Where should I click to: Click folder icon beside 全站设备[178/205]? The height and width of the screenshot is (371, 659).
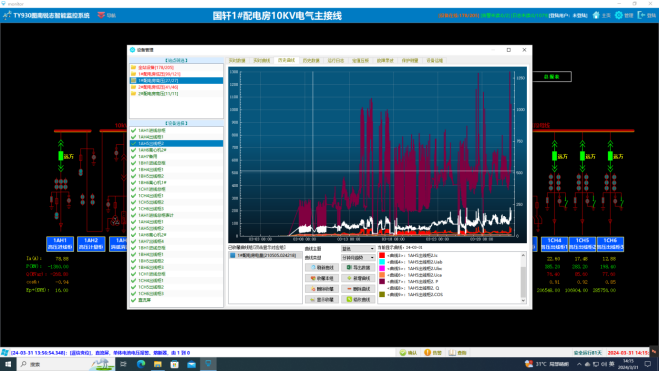click(x=134, y=67)
